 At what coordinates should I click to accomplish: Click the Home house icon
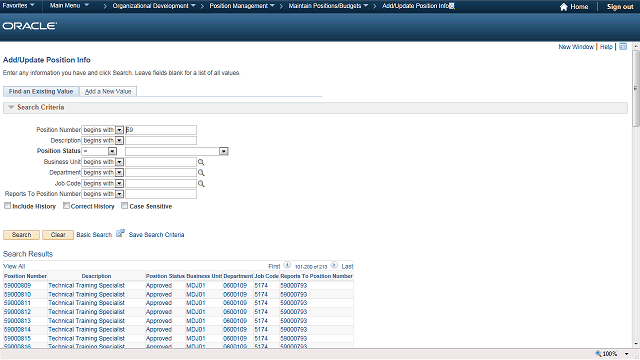click(x=564, y=7)
